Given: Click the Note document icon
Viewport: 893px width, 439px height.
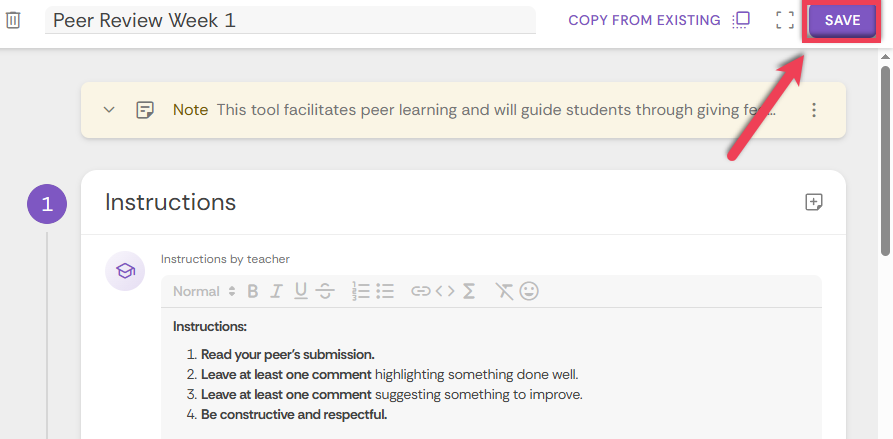Looking at the screenshot, I should click(x=145, y=110).
